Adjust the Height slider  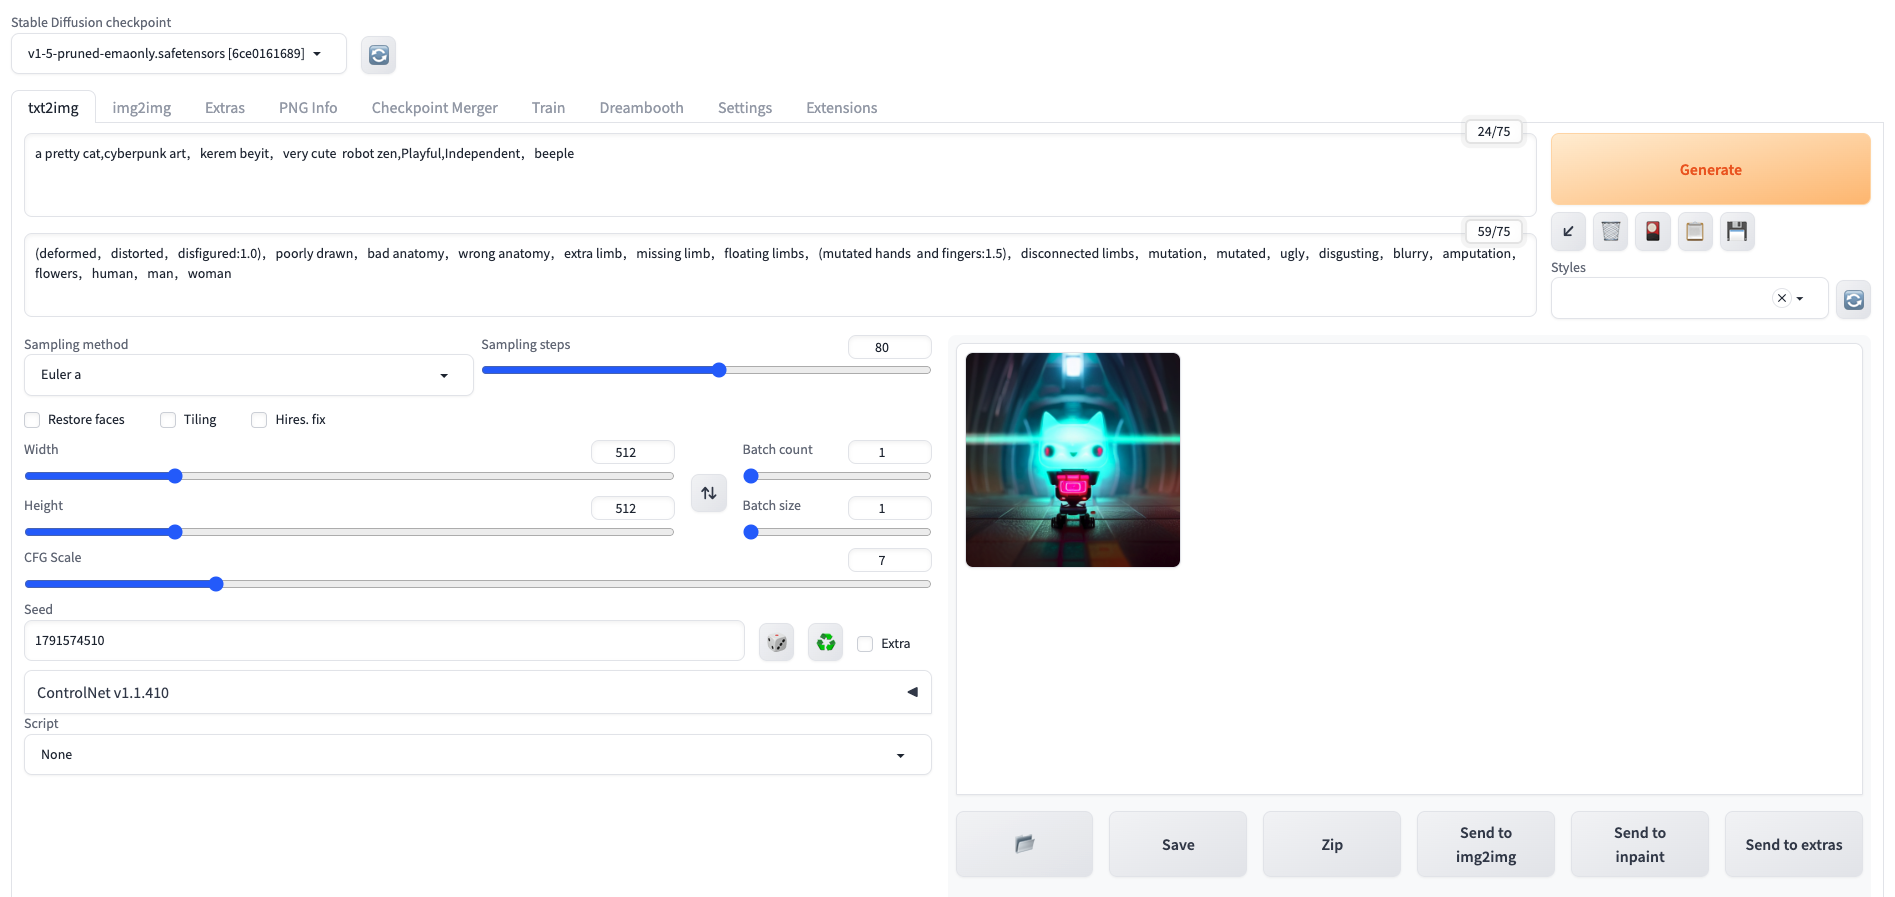pos(349,532)
